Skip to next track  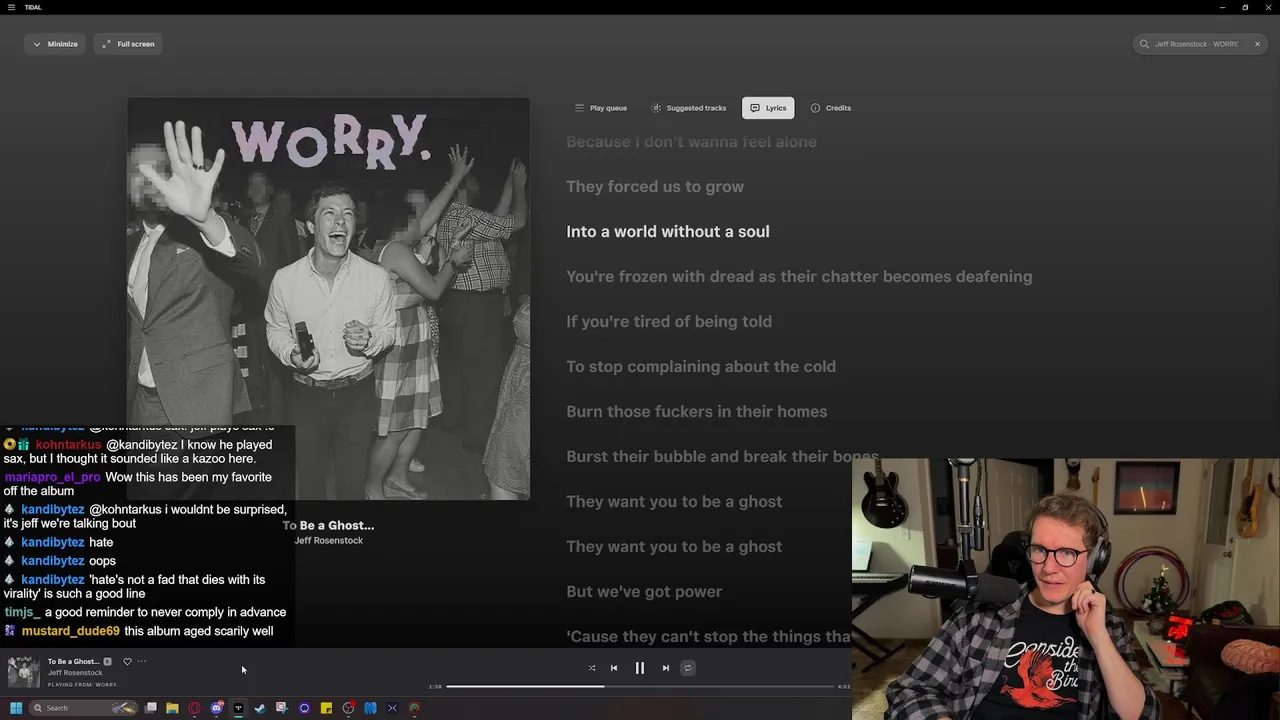click(666, 668)
